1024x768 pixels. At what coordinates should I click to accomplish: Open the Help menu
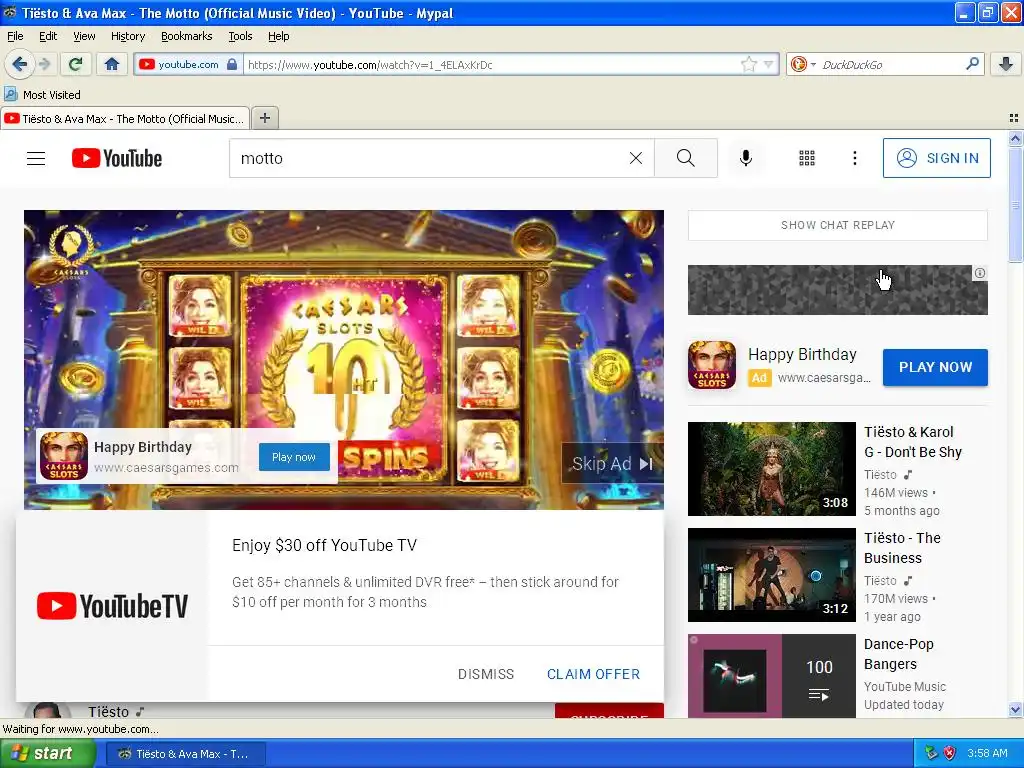coord(278,36)
